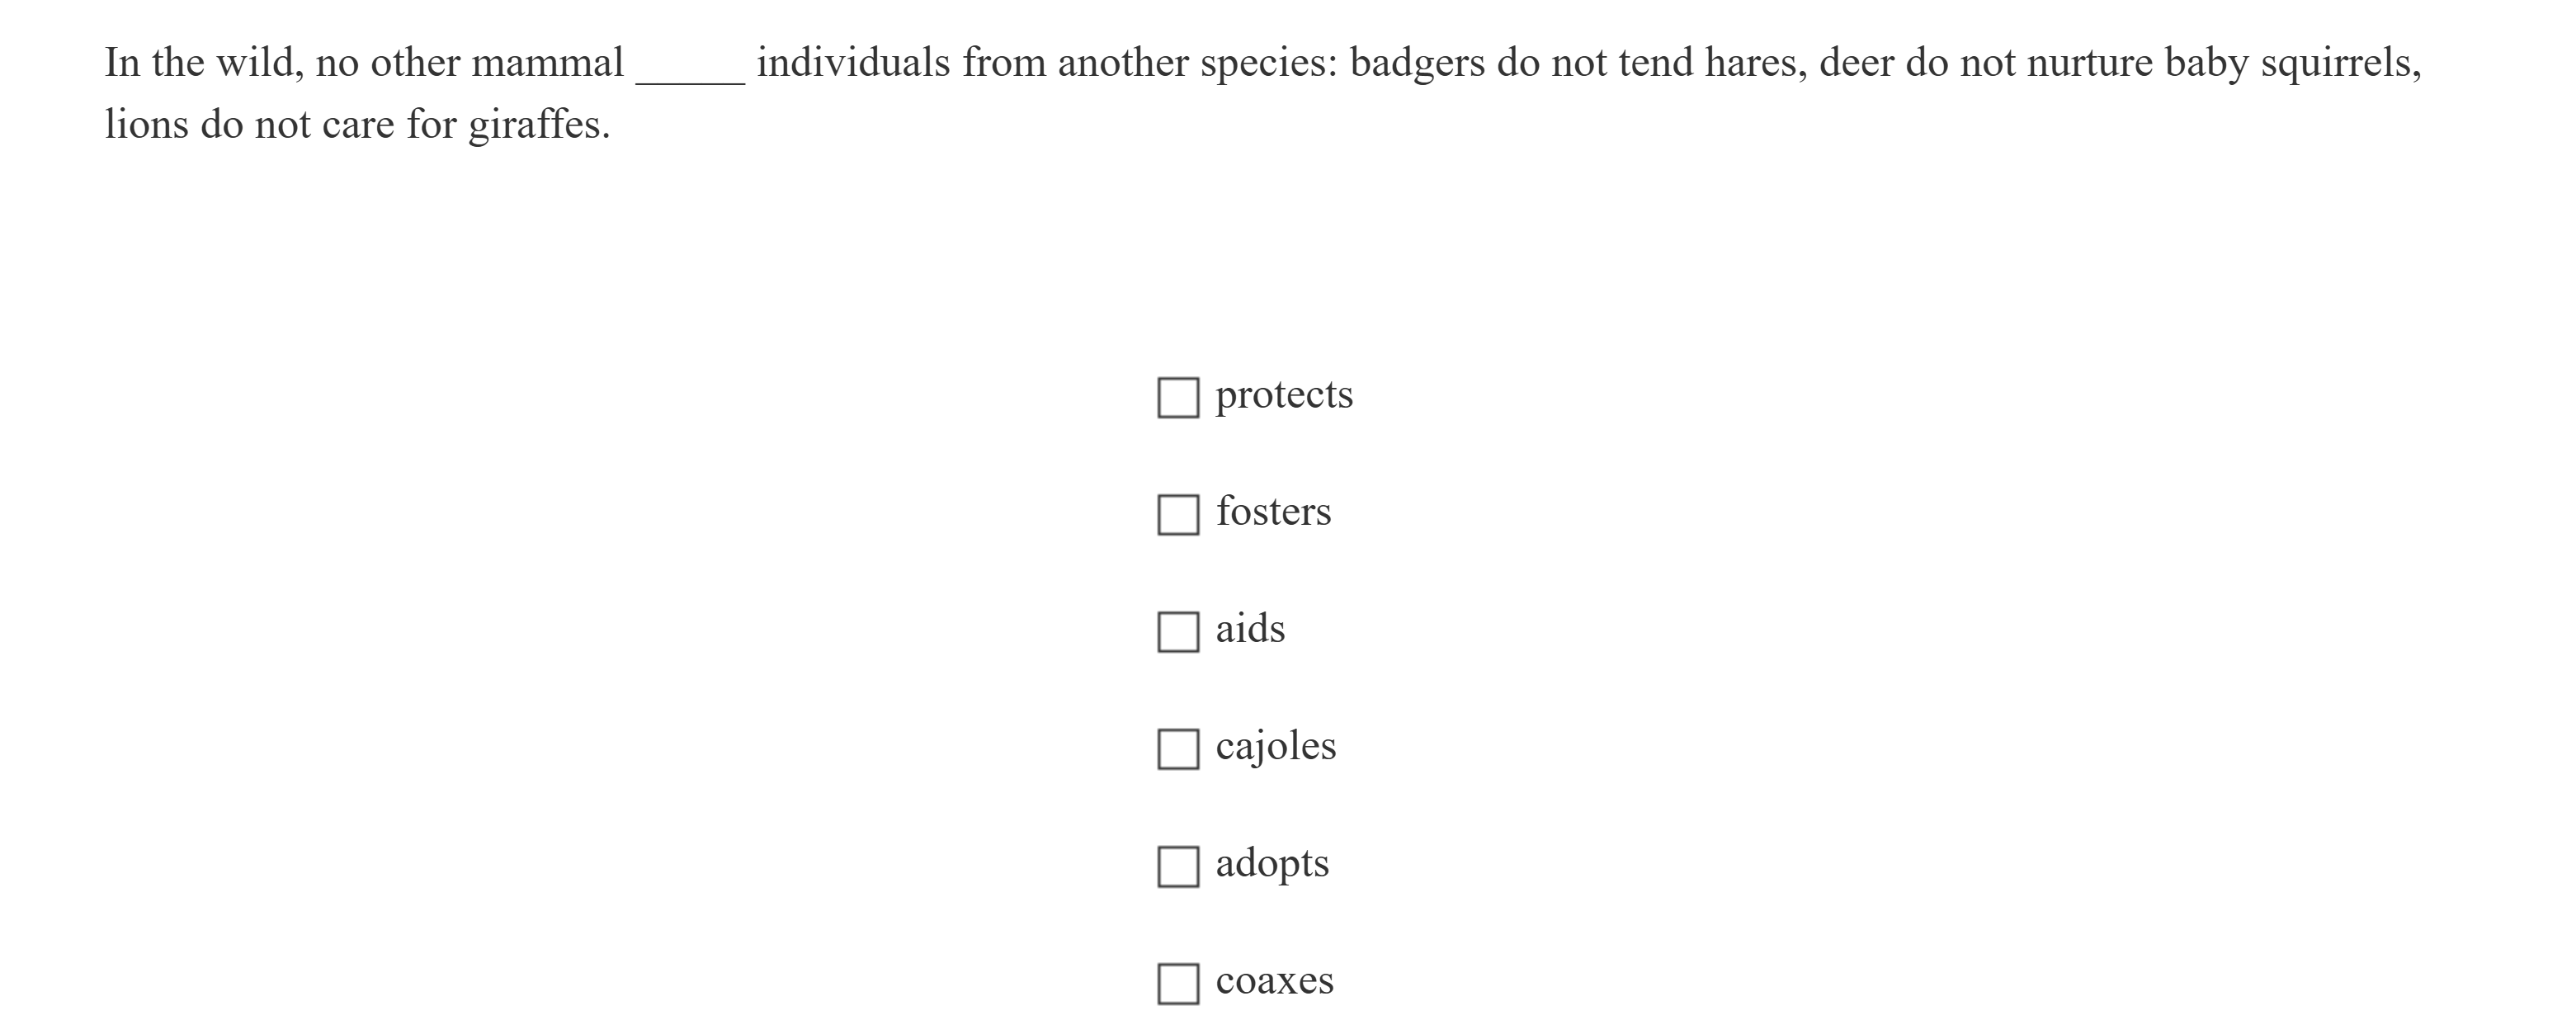Click the word 'badgers' in the sentence
2576x1034 pixels.
tap(1417, 63)
